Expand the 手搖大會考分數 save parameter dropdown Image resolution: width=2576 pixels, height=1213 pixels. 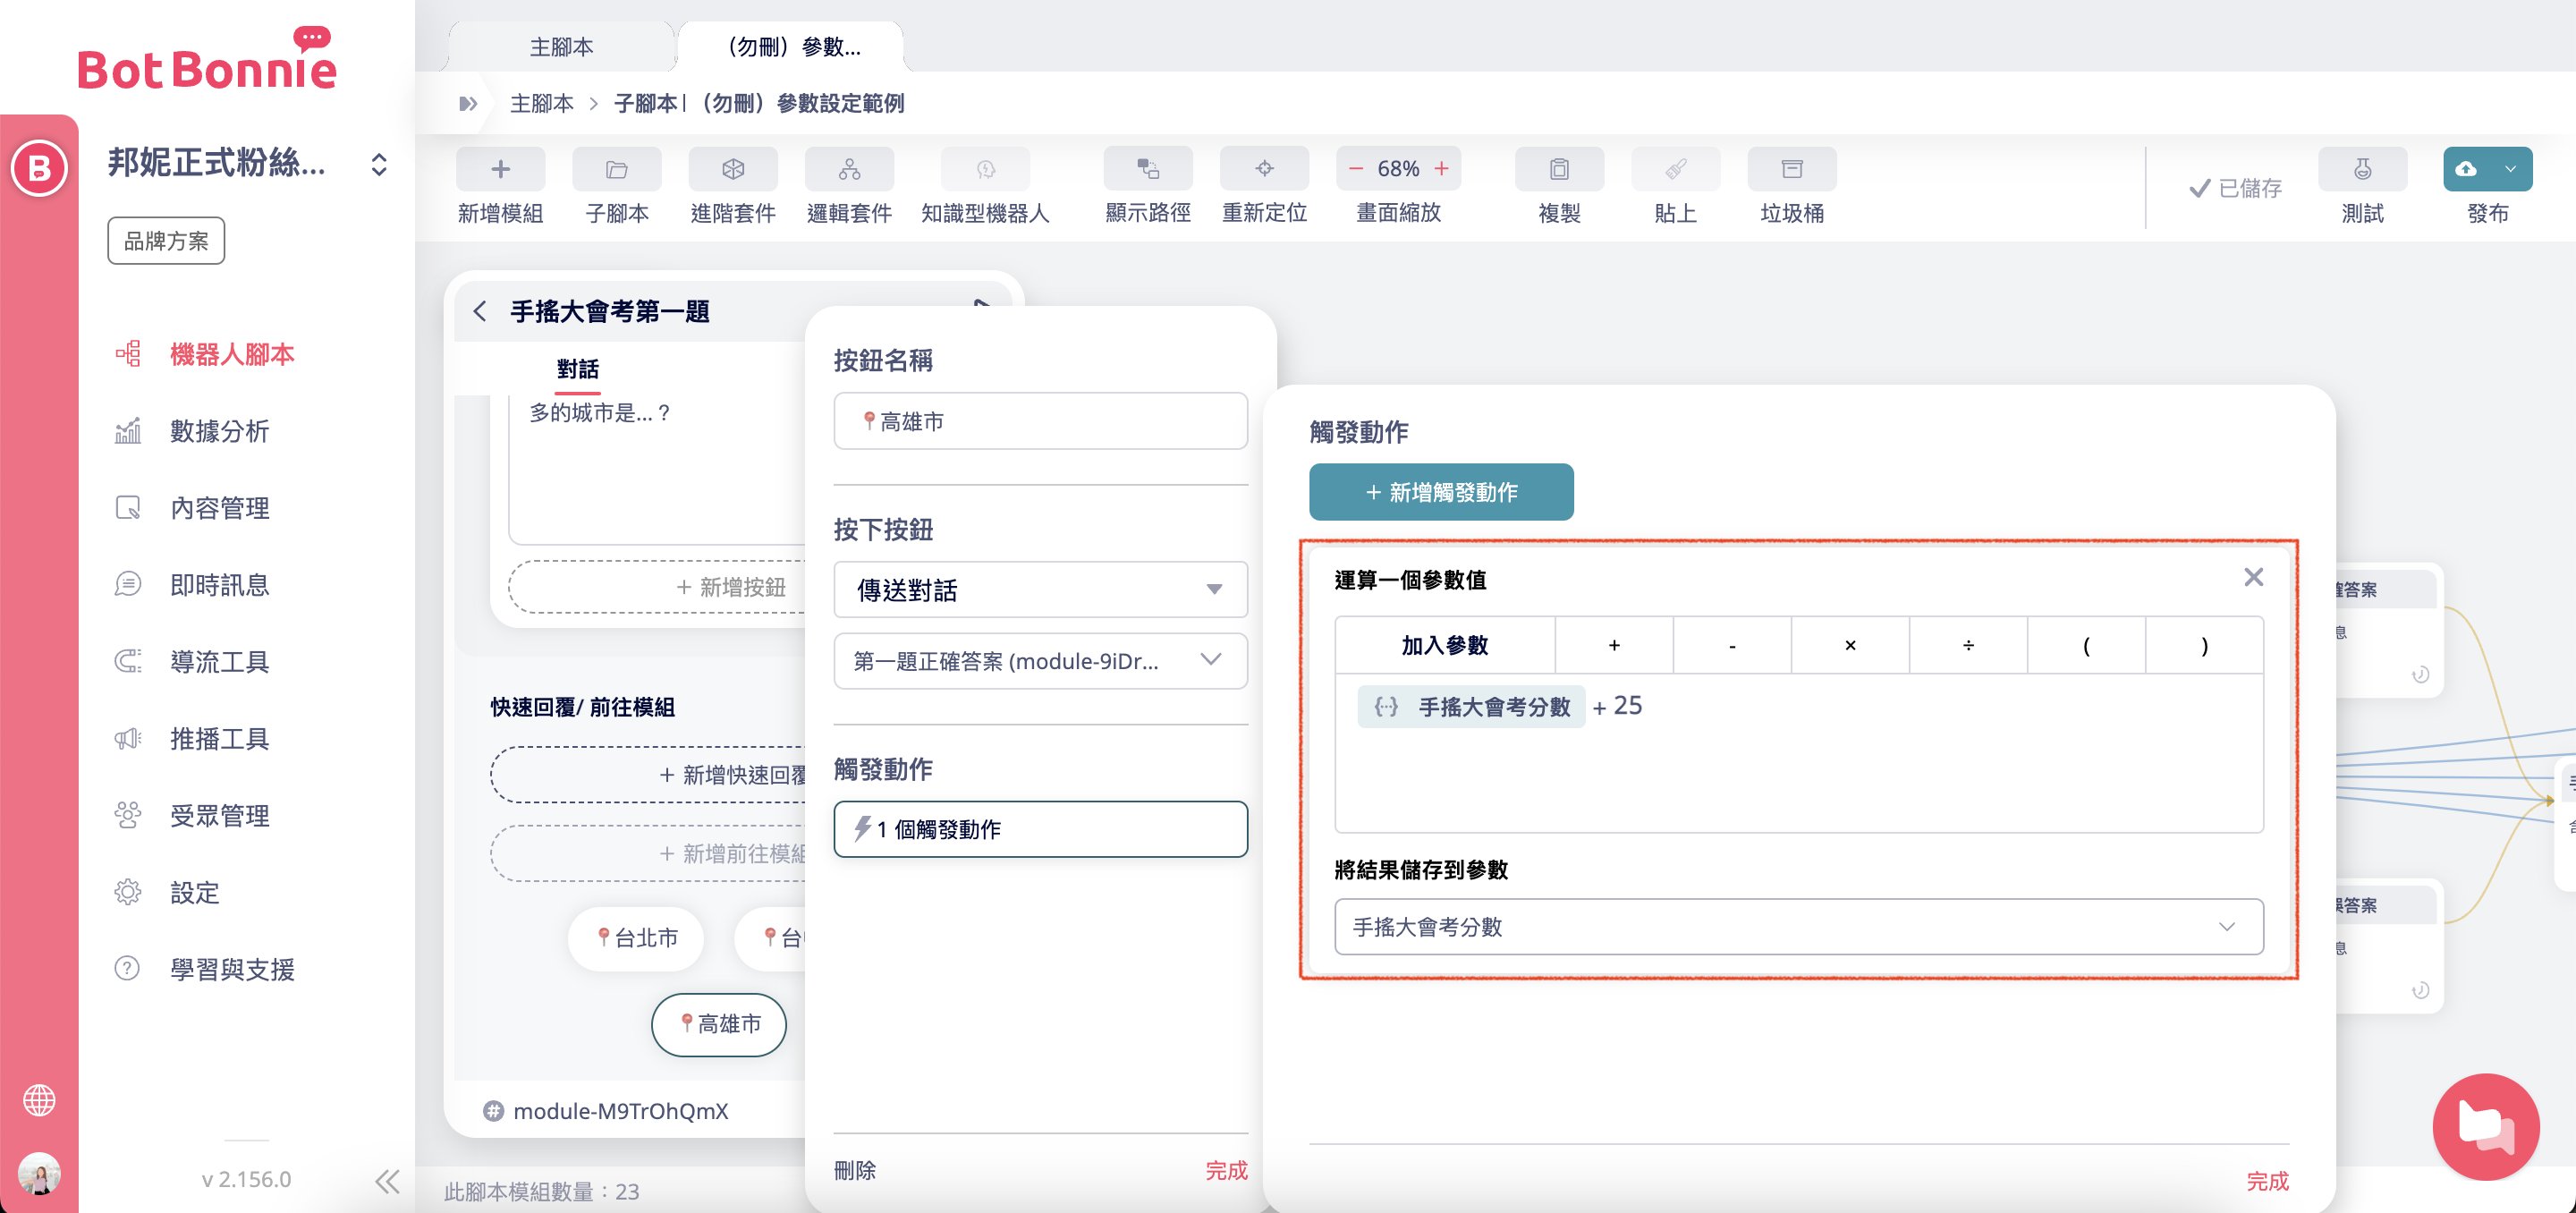pyautogui.click(x=1798, y=927)
